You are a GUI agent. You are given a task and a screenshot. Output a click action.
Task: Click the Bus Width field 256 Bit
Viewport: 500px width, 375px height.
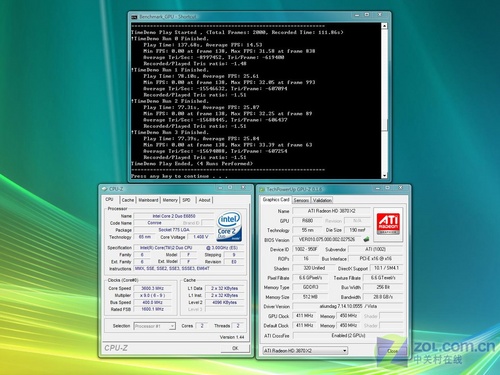[x=383, y=287]
